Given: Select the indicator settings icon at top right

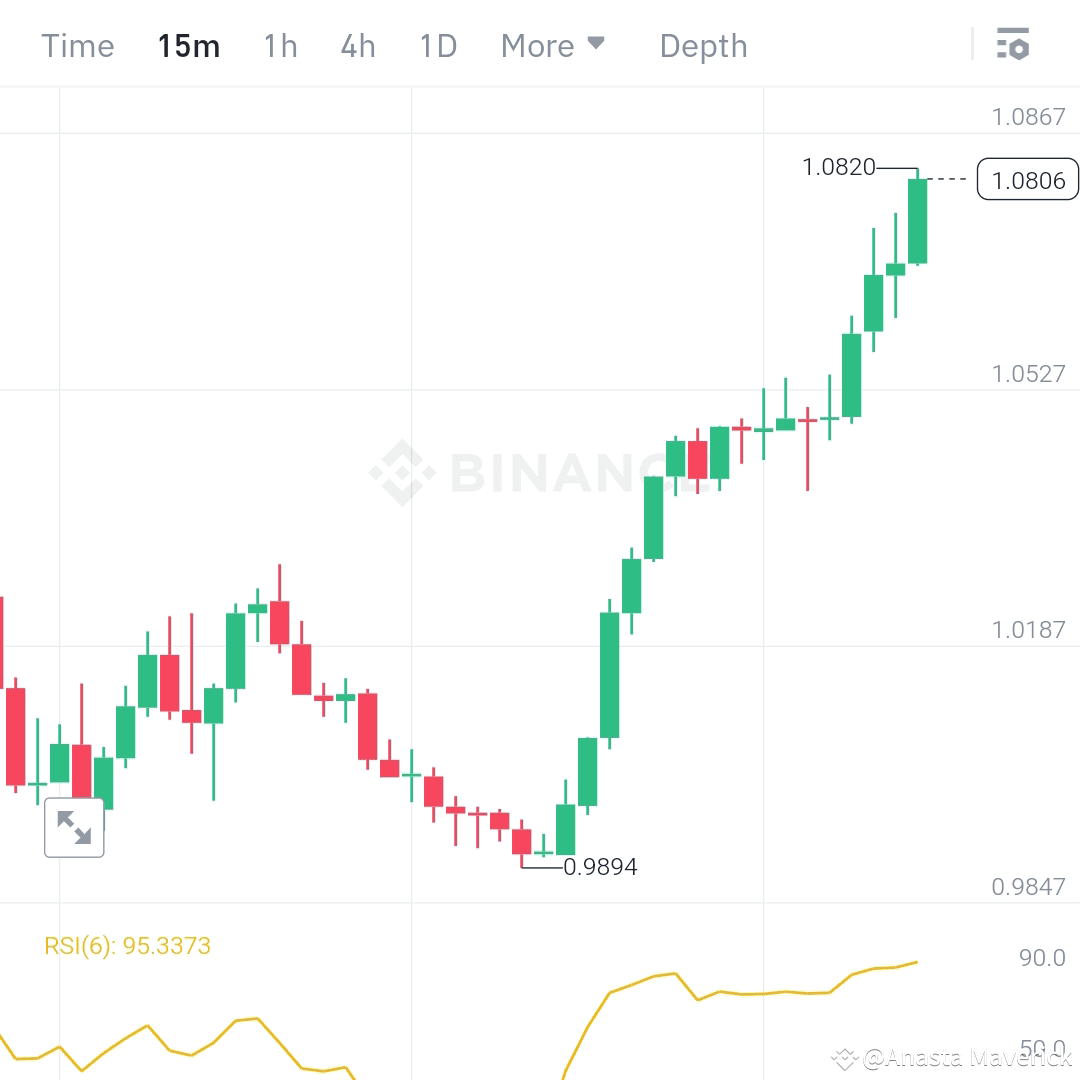Looking at the screenshot, I should tap(1013, 44).
